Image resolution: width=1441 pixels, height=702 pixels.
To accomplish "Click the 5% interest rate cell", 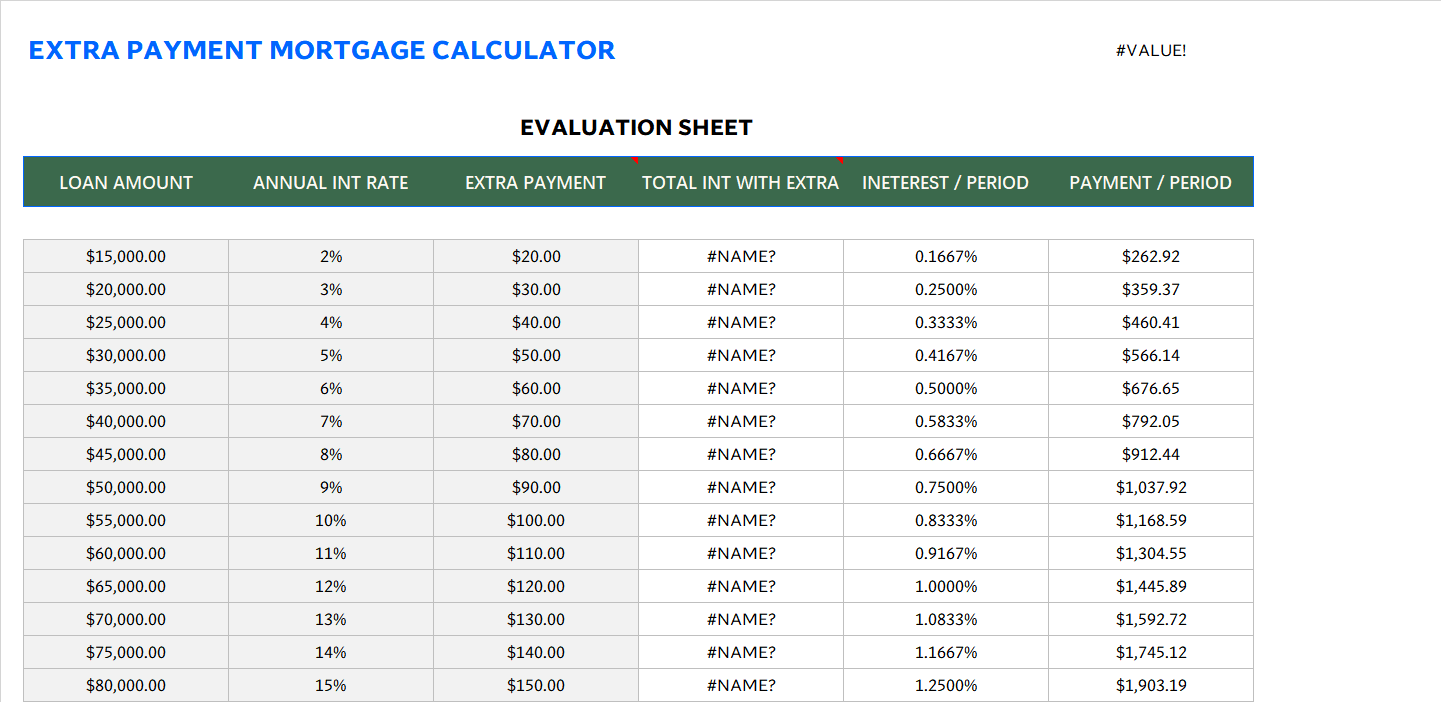I will tap(331, 355).
